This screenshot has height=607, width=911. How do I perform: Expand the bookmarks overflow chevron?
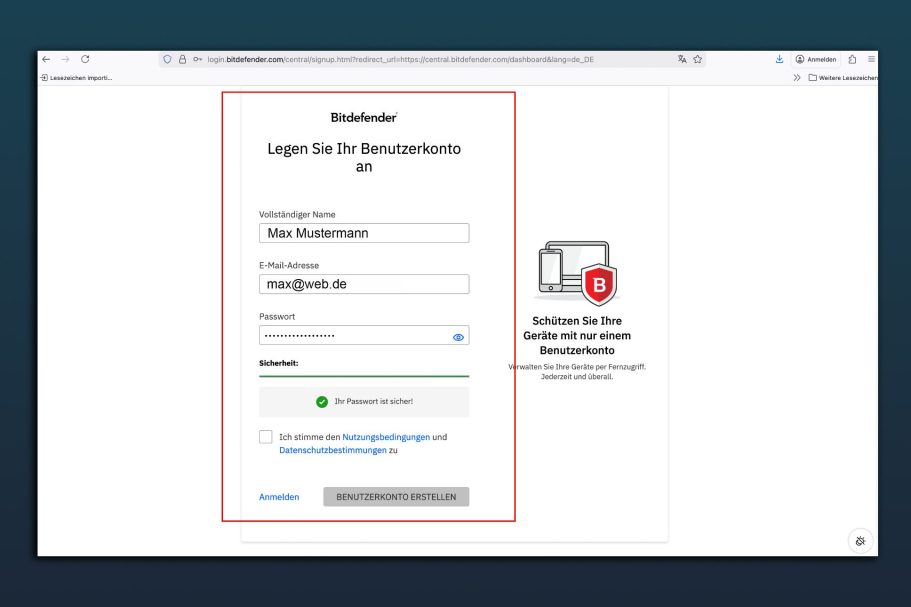pyautogui.click(x=797, y=78)
